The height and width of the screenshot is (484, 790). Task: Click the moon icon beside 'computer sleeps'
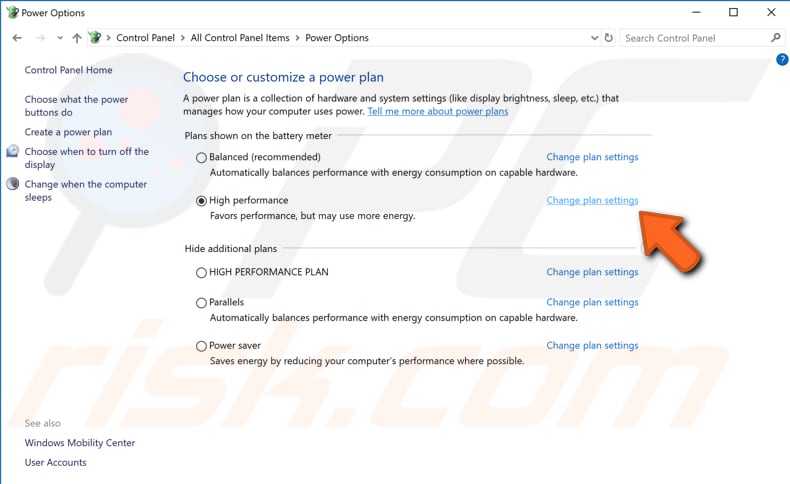13,184
